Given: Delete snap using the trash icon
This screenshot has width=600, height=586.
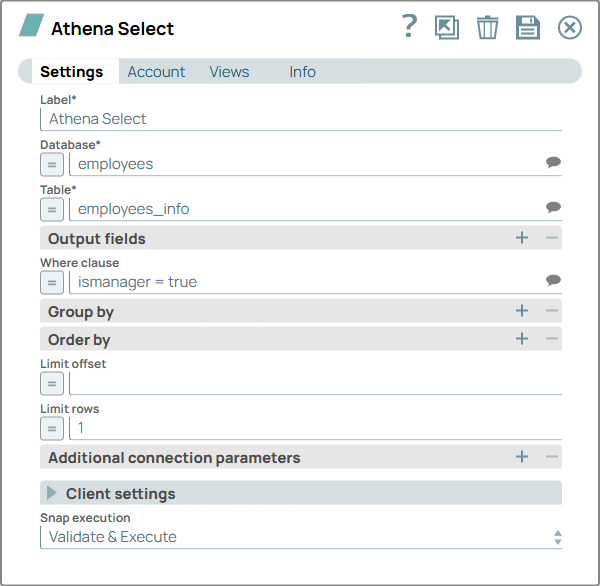Looking at the screenshot, I should pyautogui.click(x=488, y=27).
